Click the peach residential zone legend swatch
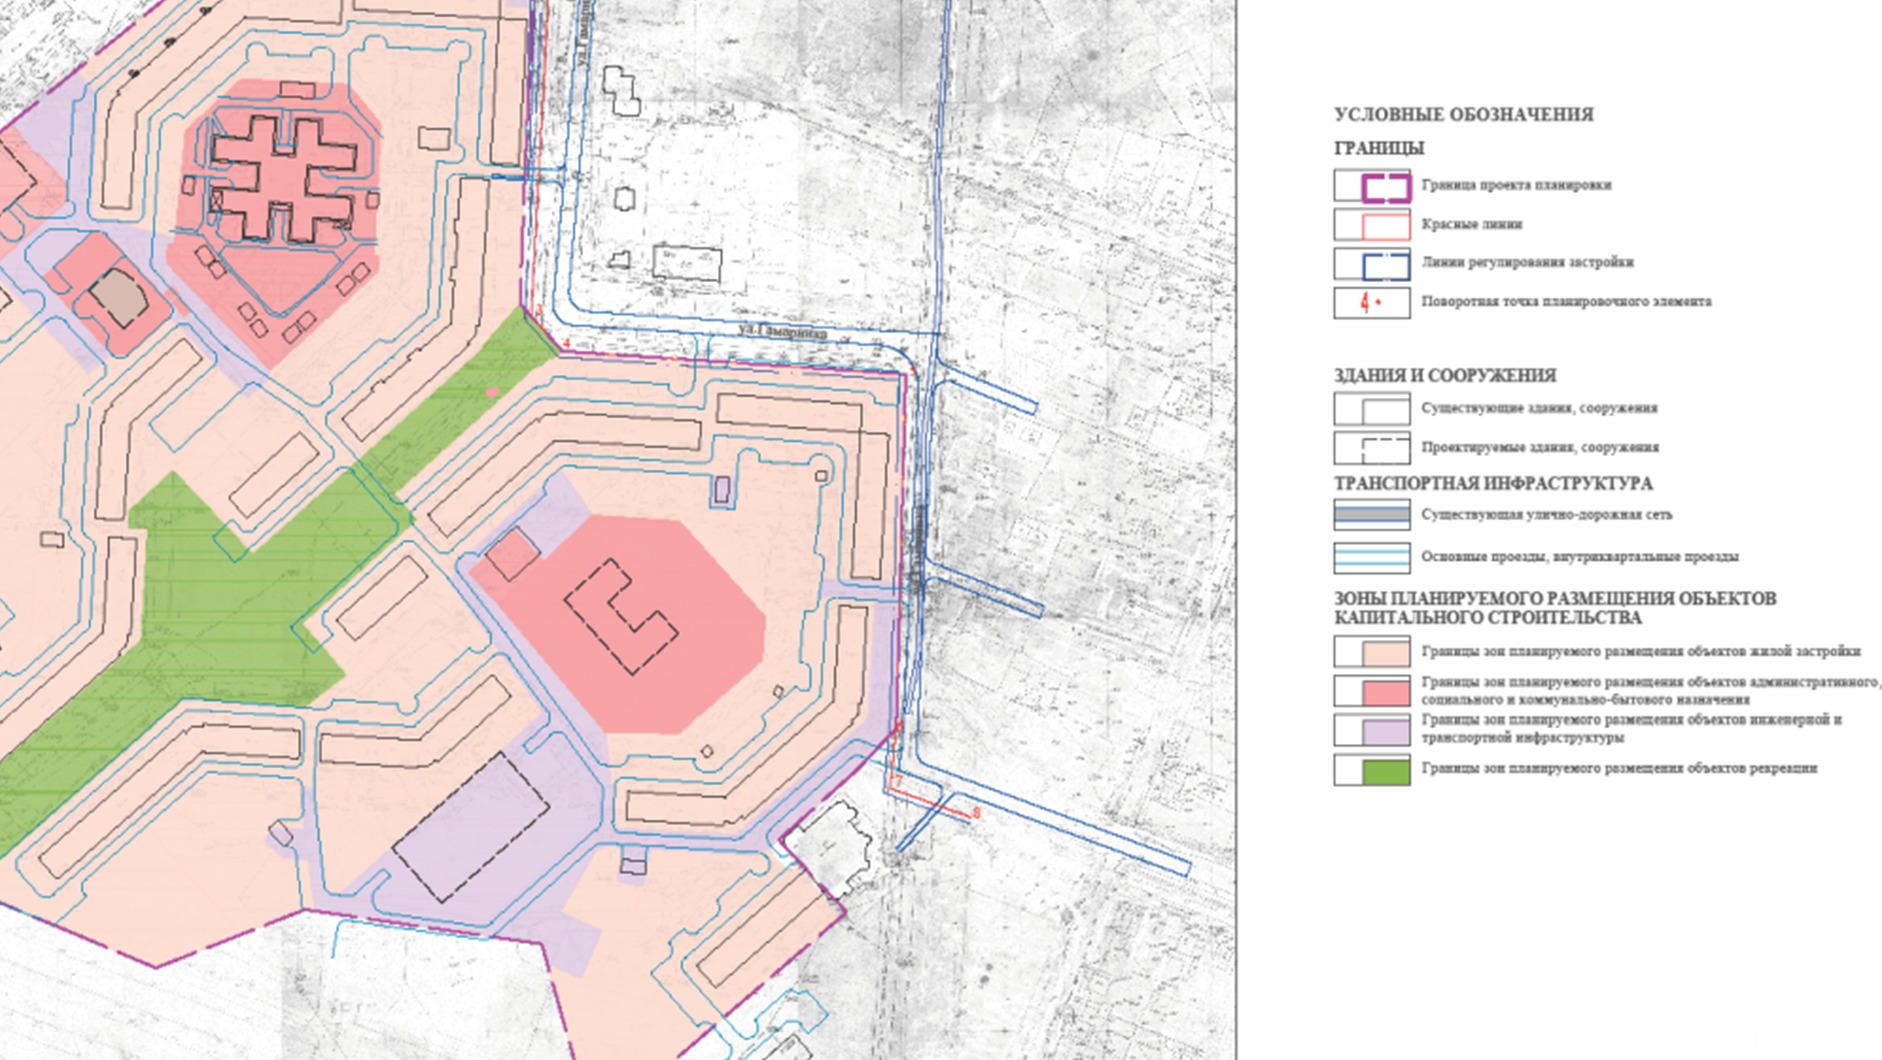 1371,651
